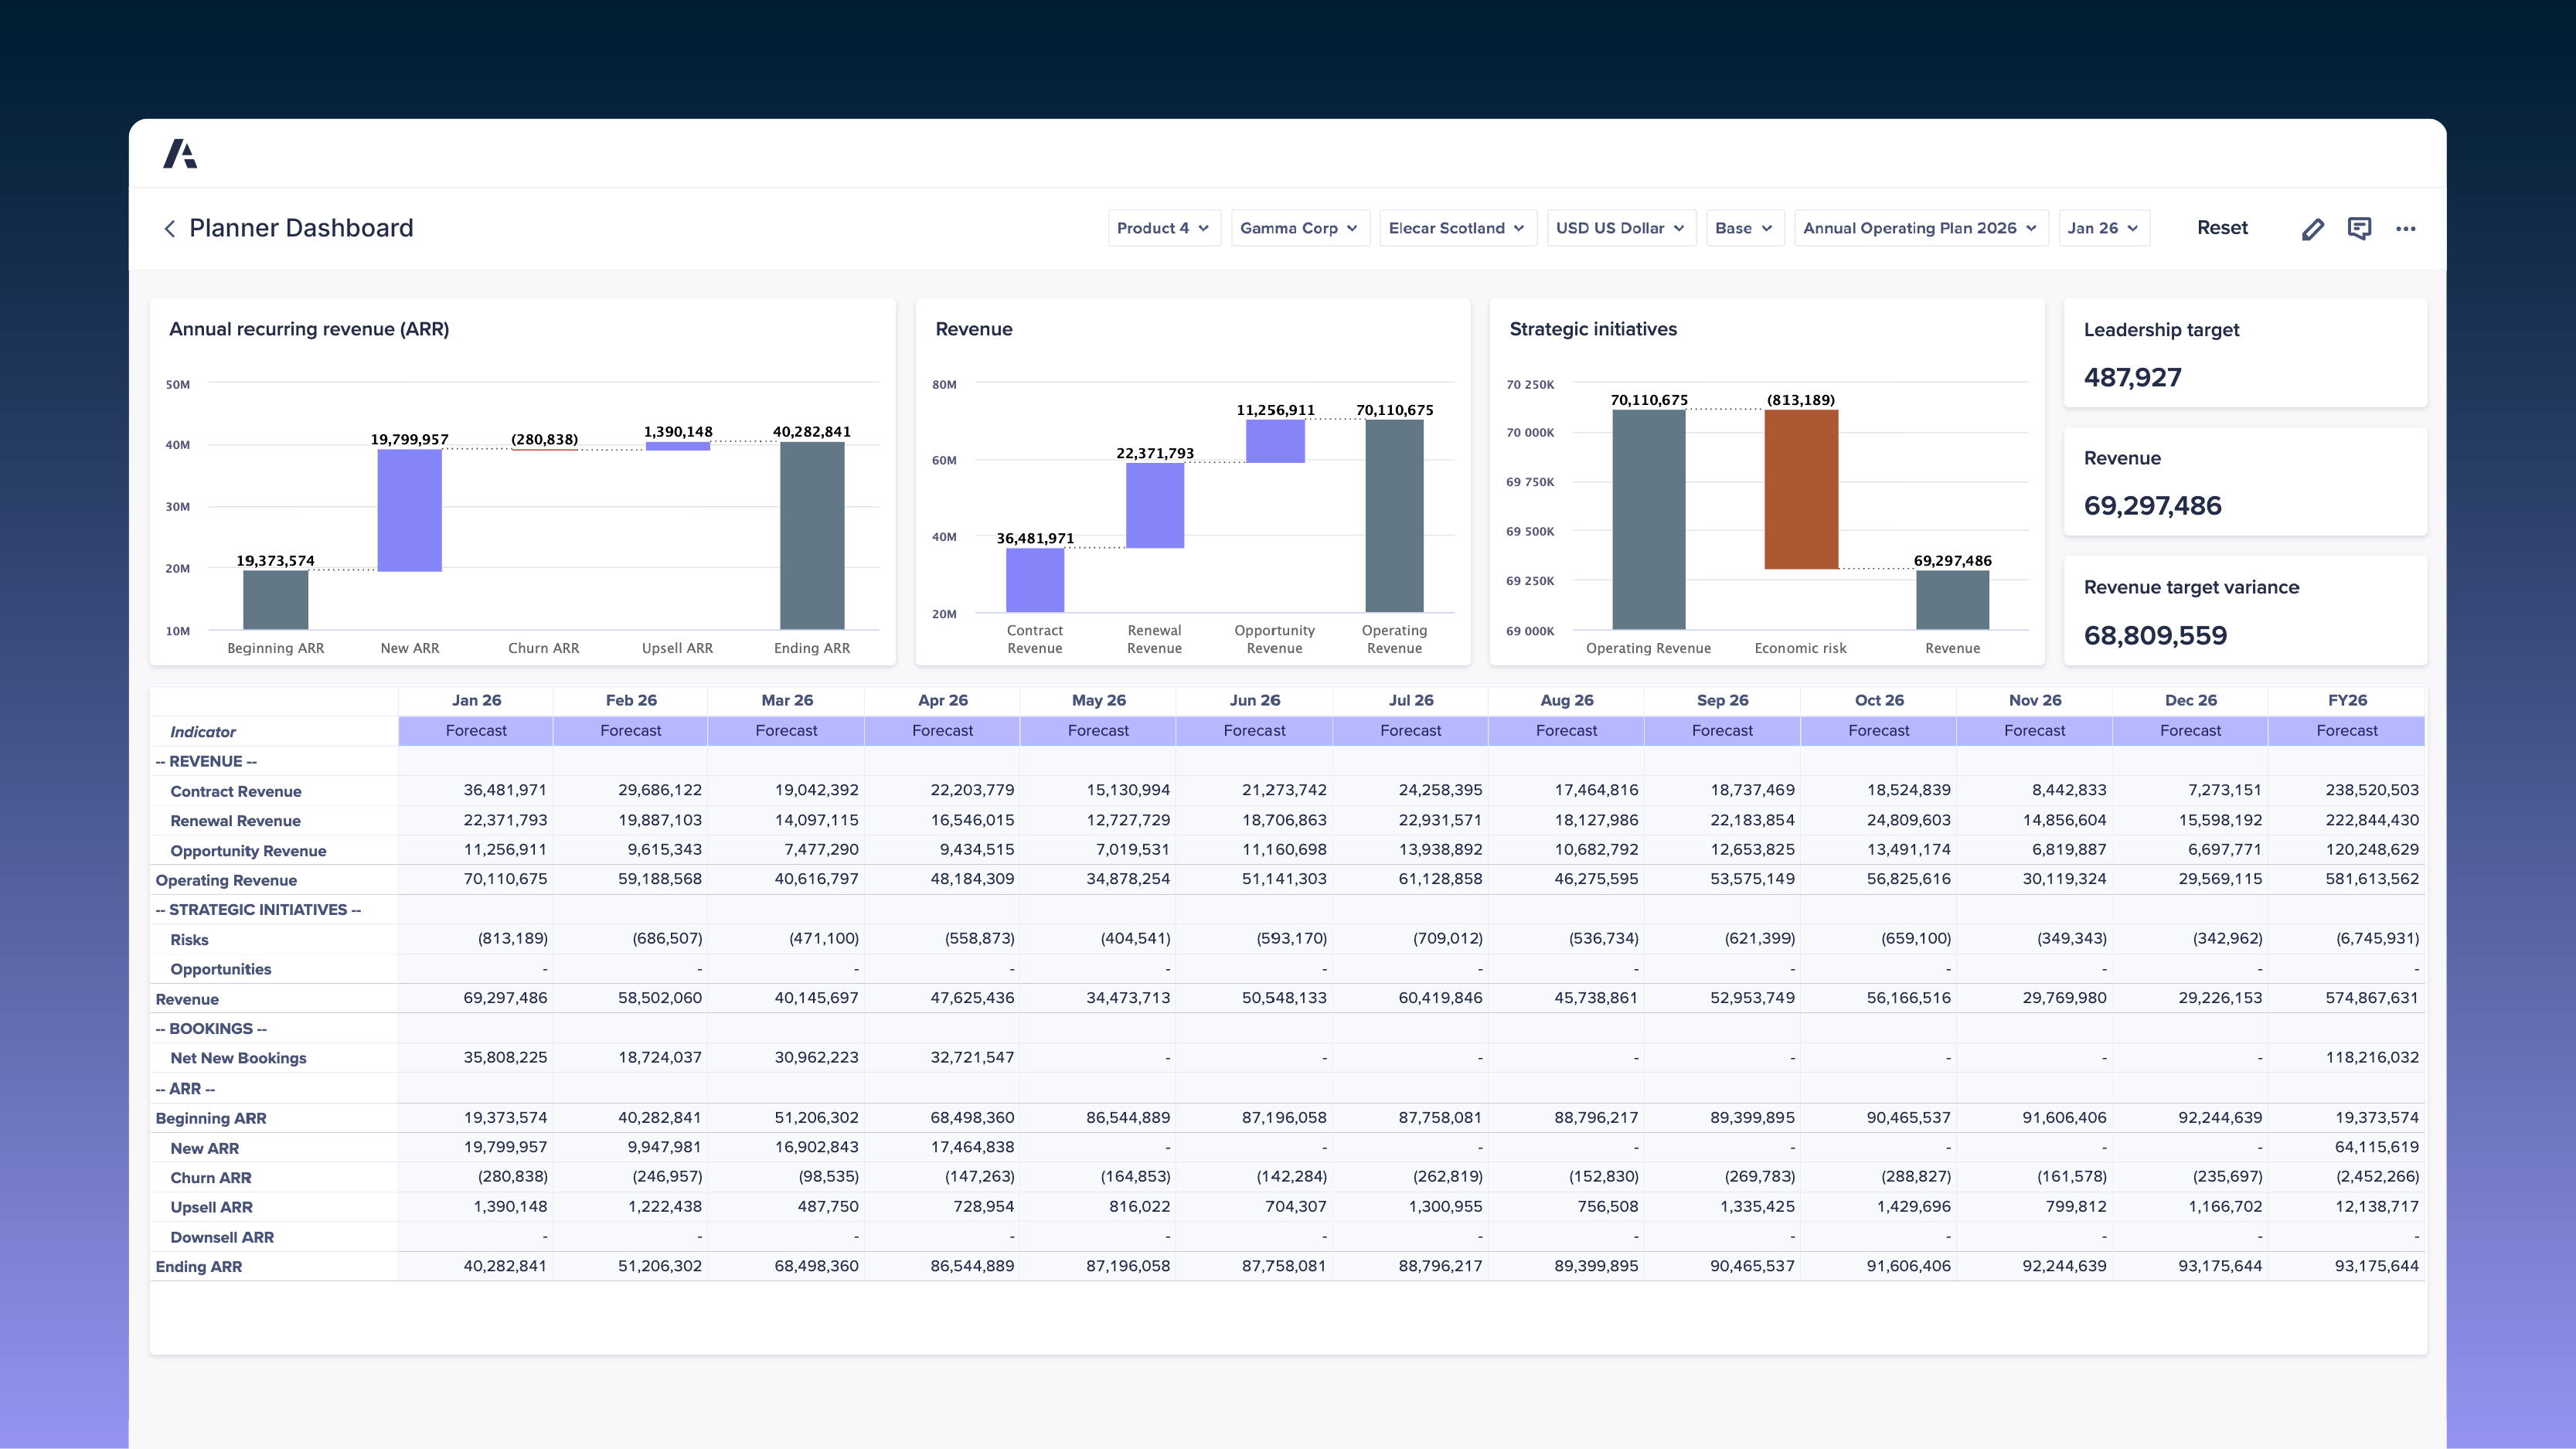This screenshot has width=2576, height=1449.
Task: Open the comments icon
Action: (2359, 229)
